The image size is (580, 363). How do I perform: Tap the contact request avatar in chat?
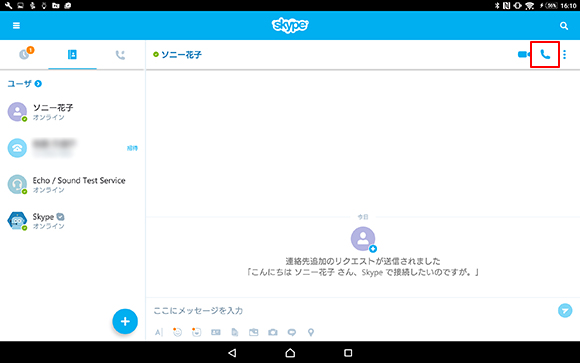point(363,239)
